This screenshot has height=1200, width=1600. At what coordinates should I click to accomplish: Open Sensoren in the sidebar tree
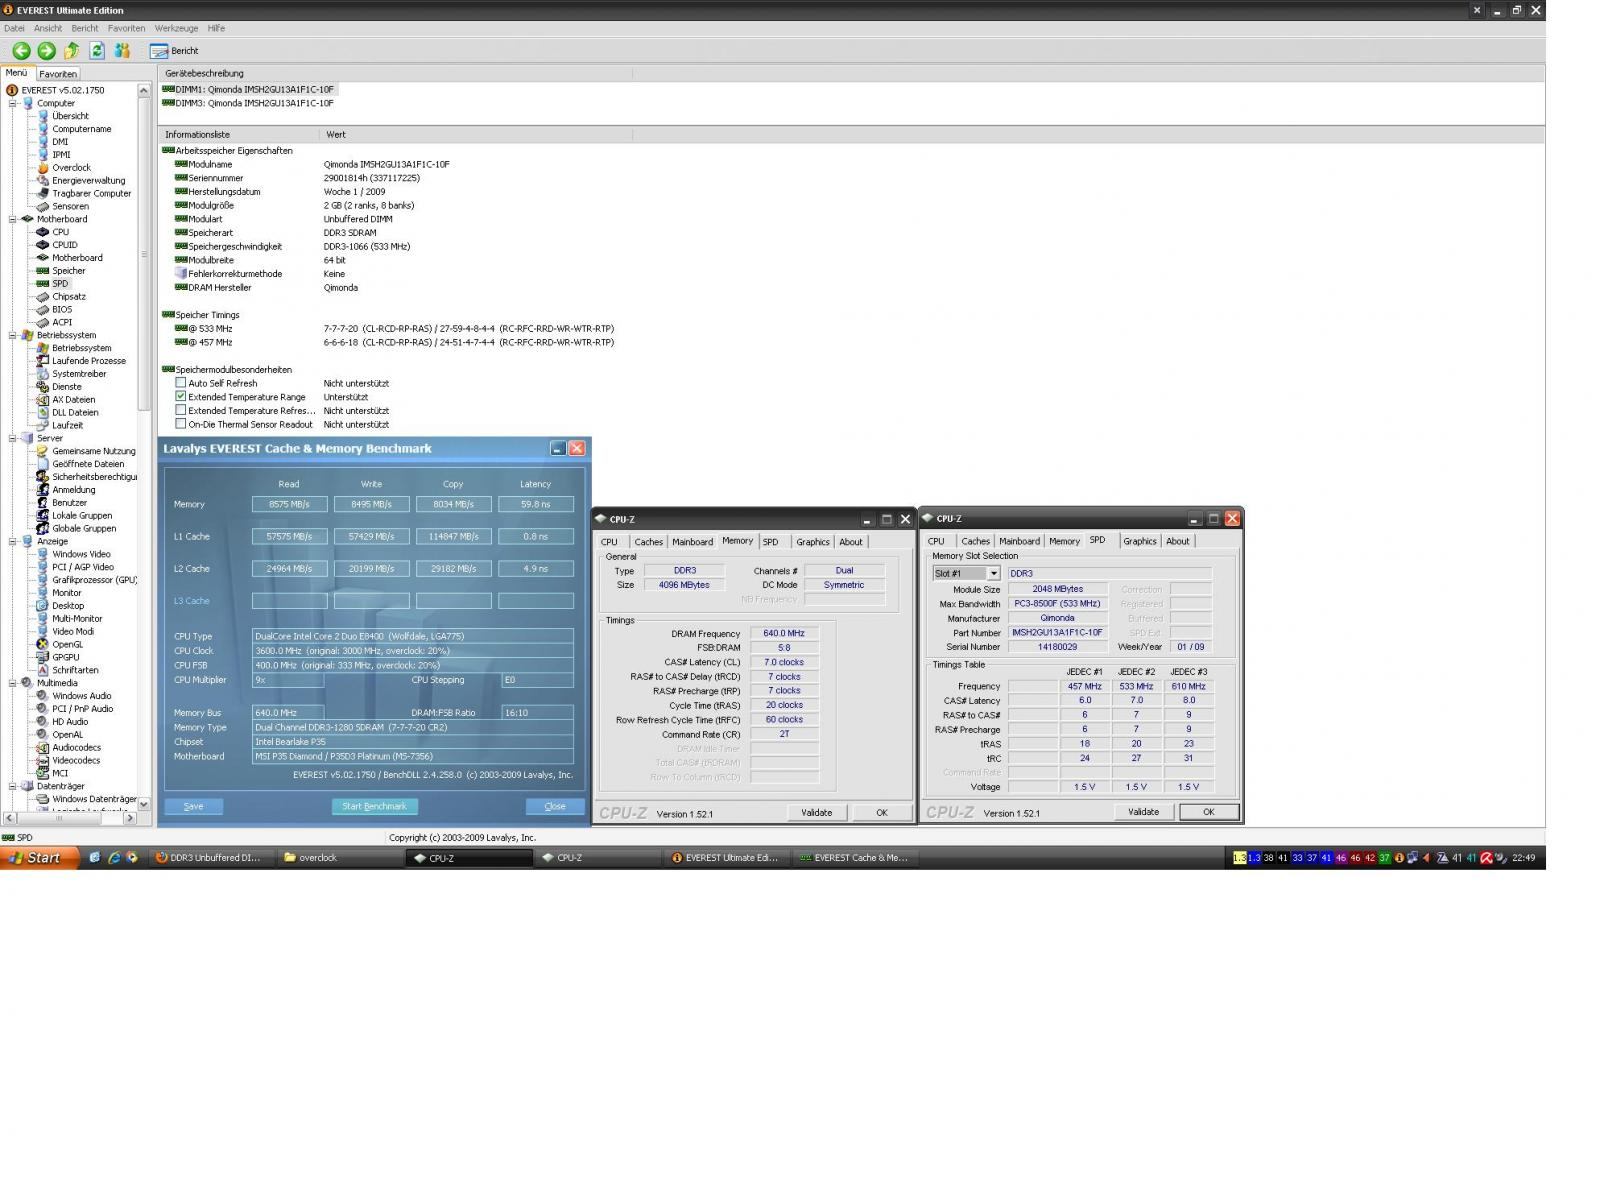coord(70,207)
